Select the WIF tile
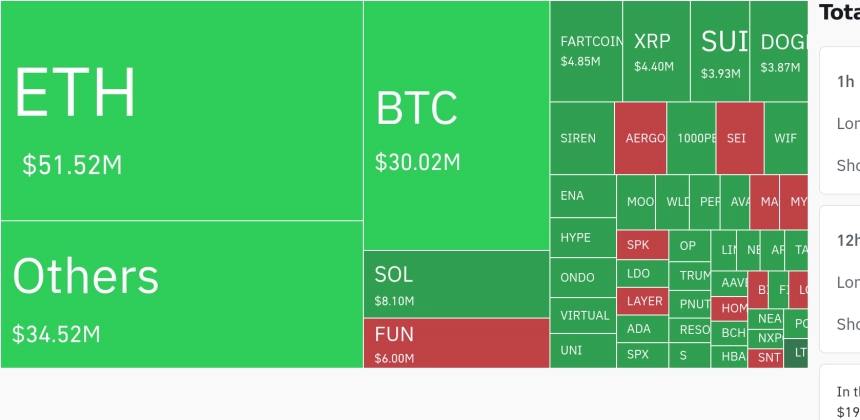Screen dimensions: 860x420 (786, 138)
